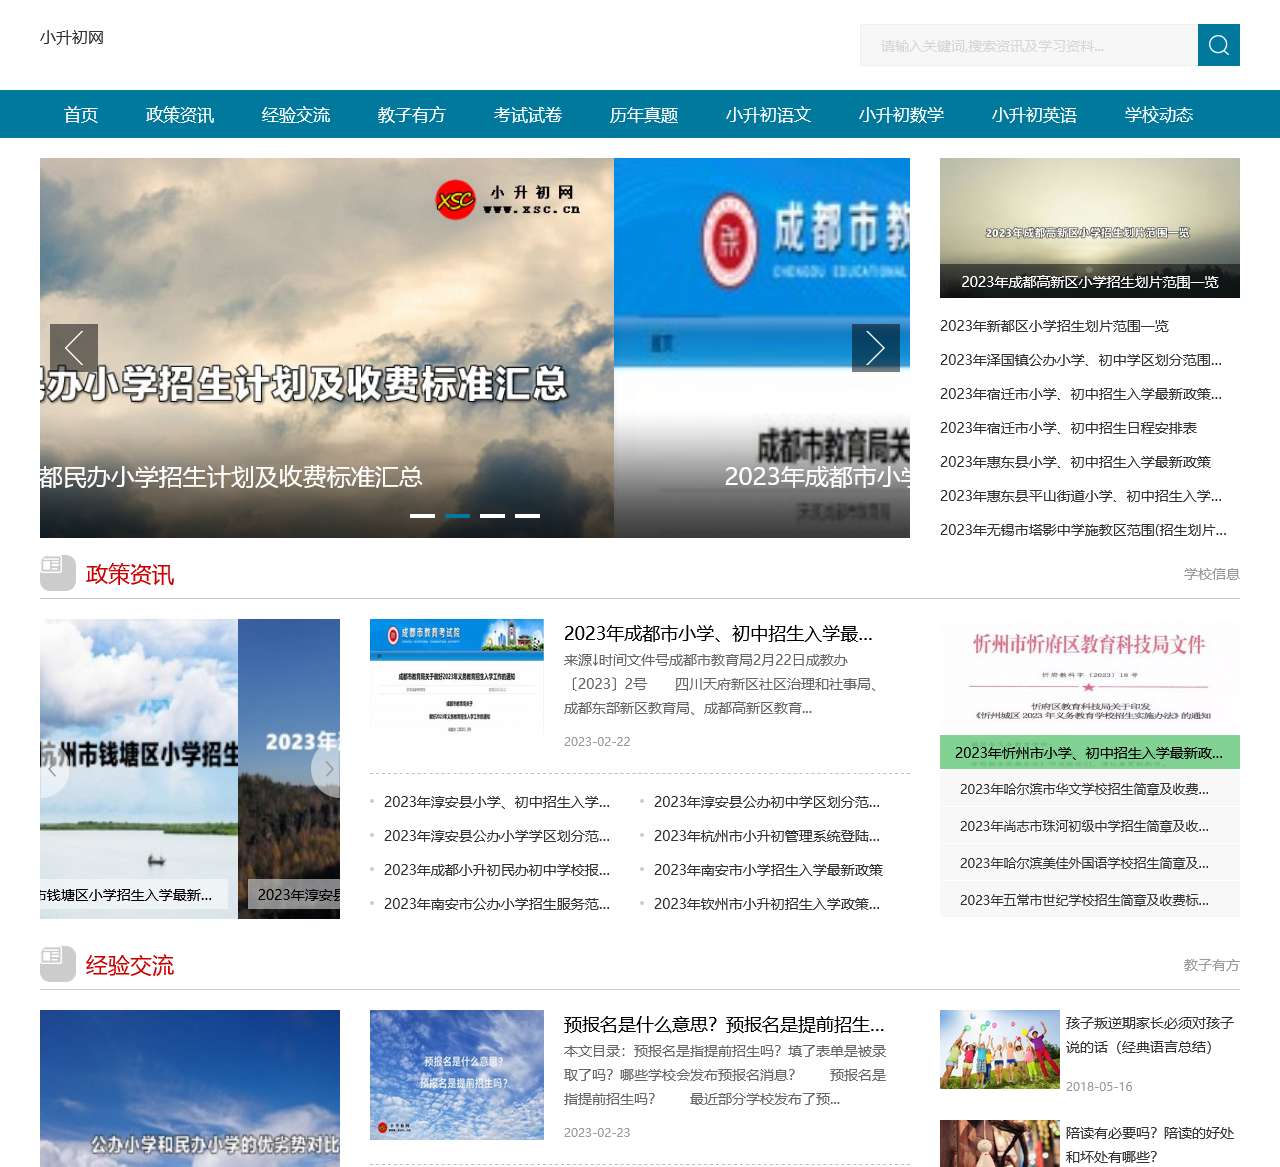Select the second carousel pagination dot
The image size is (1280, 1167).
pyautogui.click(x=457, y=516)
